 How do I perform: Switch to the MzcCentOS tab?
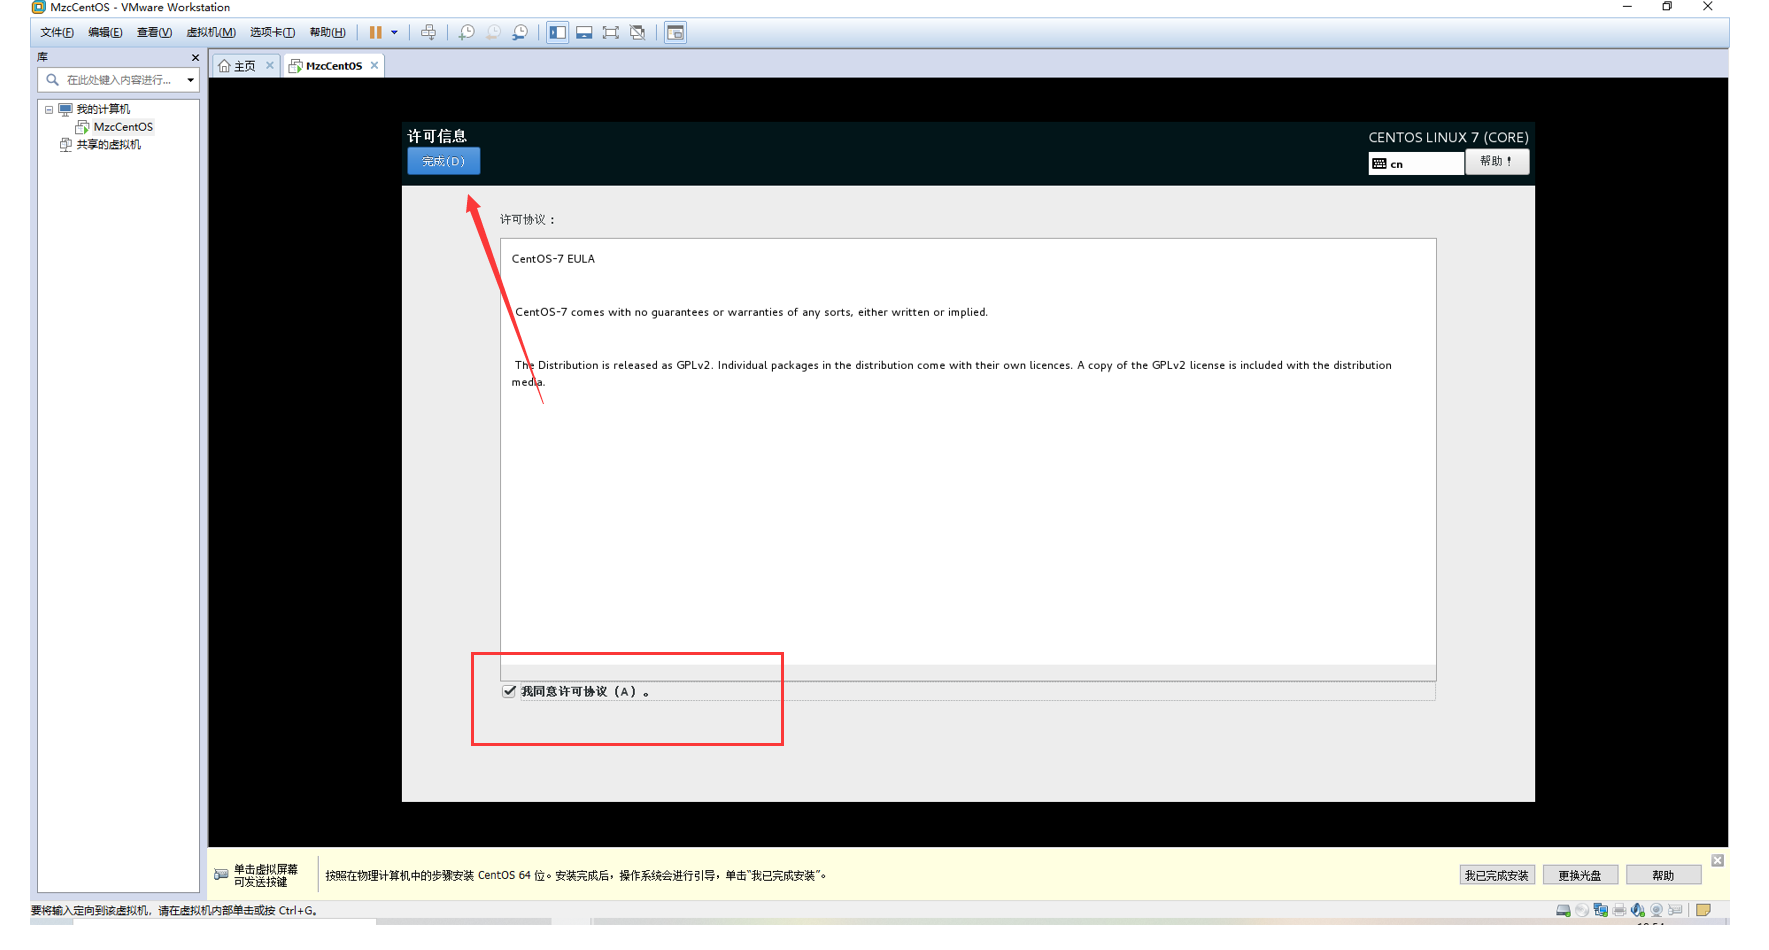click(x=334, y=66)
